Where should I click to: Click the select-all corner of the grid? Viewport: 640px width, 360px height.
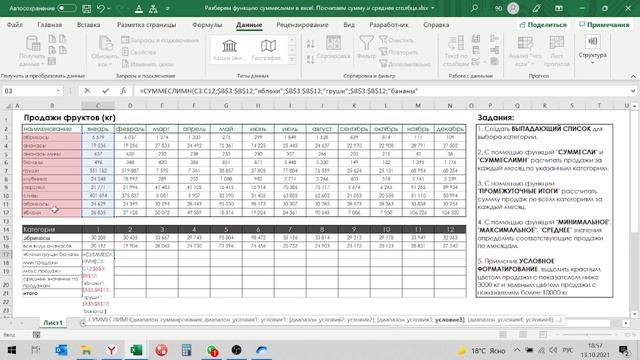pos(7,106)
